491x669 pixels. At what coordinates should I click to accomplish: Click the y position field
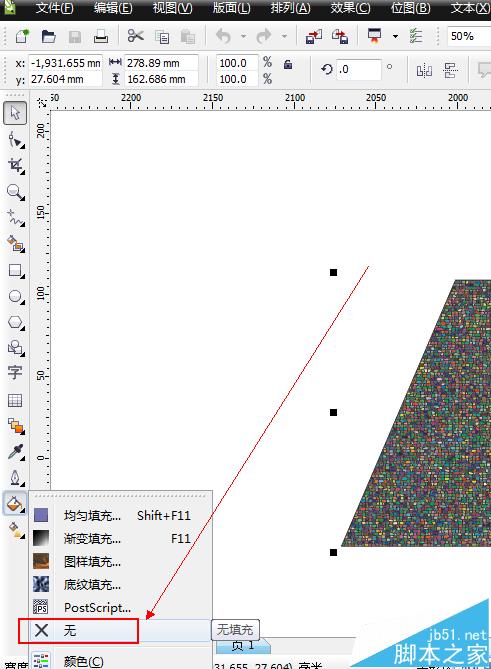click(x=65, y=79)
